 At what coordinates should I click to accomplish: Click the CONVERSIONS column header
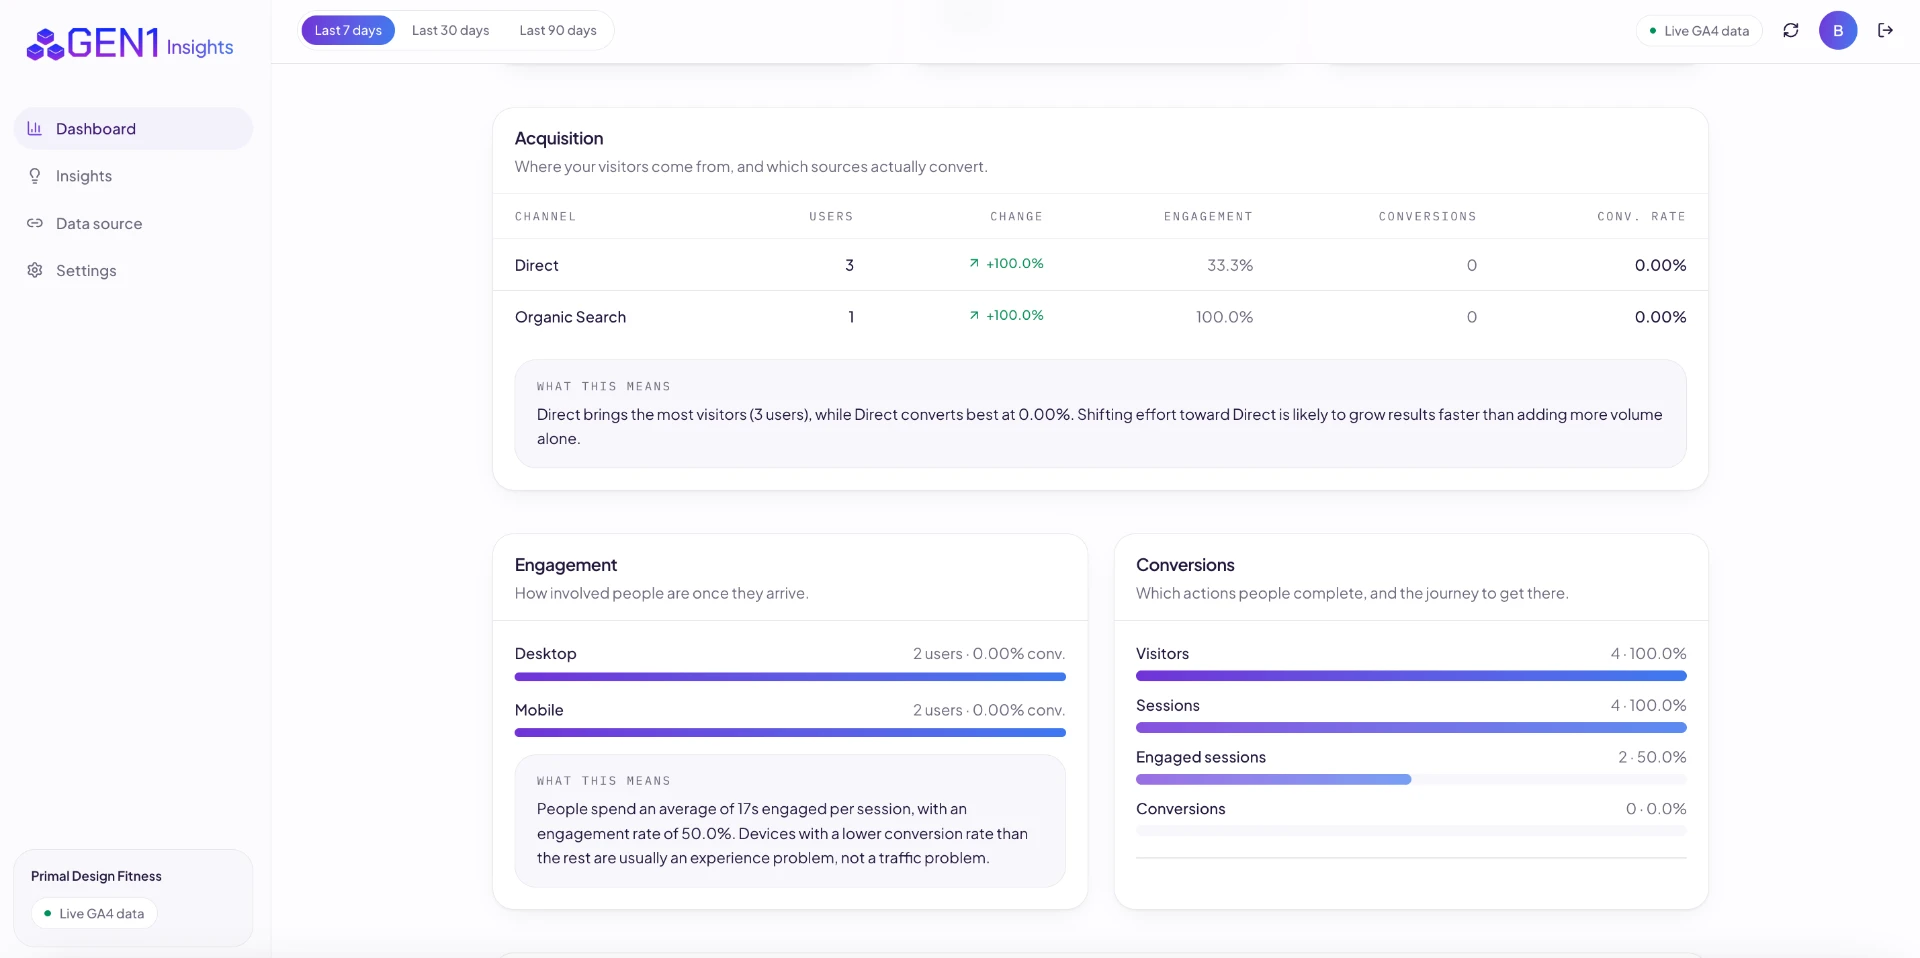coord(1427,216)
